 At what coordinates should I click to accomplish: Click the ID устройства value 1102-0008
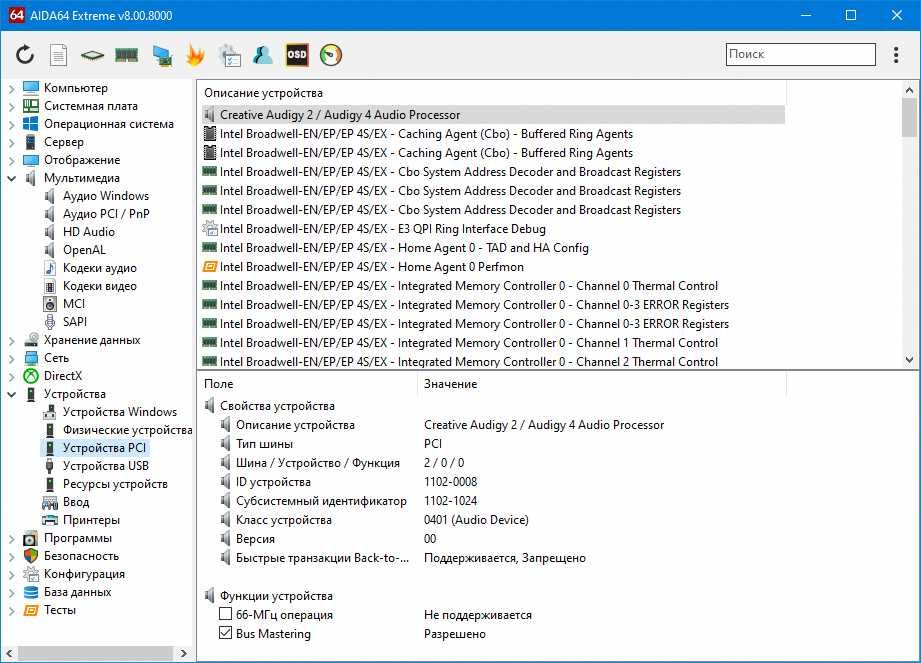pyautogui.click(x=451, y=482)
